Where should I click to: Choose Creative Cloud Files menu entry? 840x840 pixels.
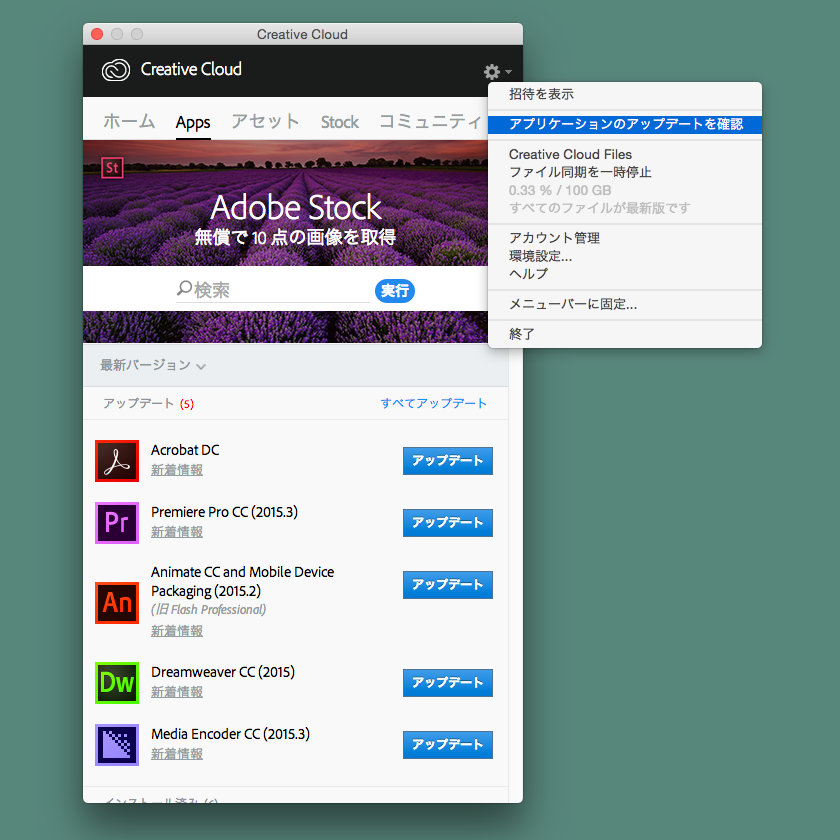pyautogui.click(x=625, y=154)
